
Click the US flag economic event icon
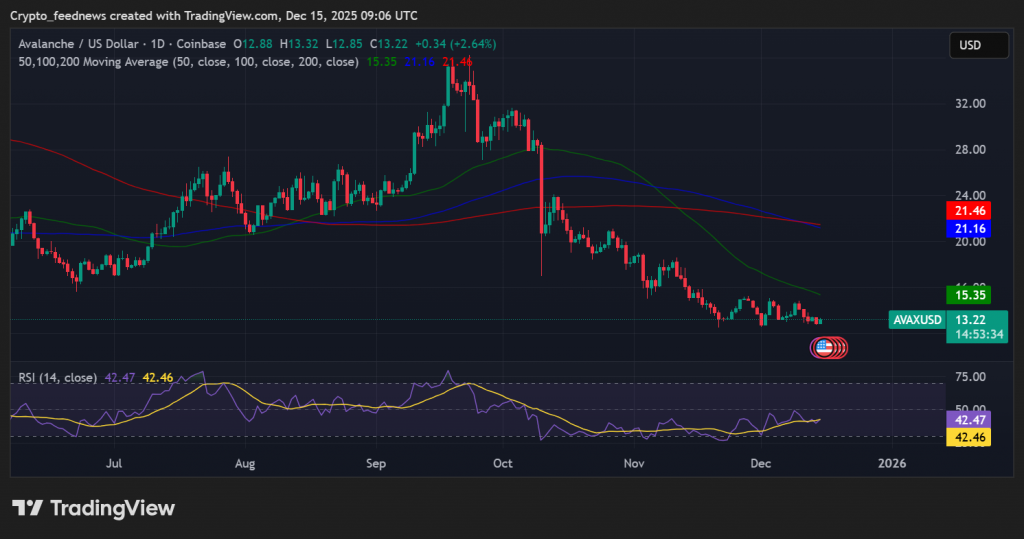click(x=824, y=348)
